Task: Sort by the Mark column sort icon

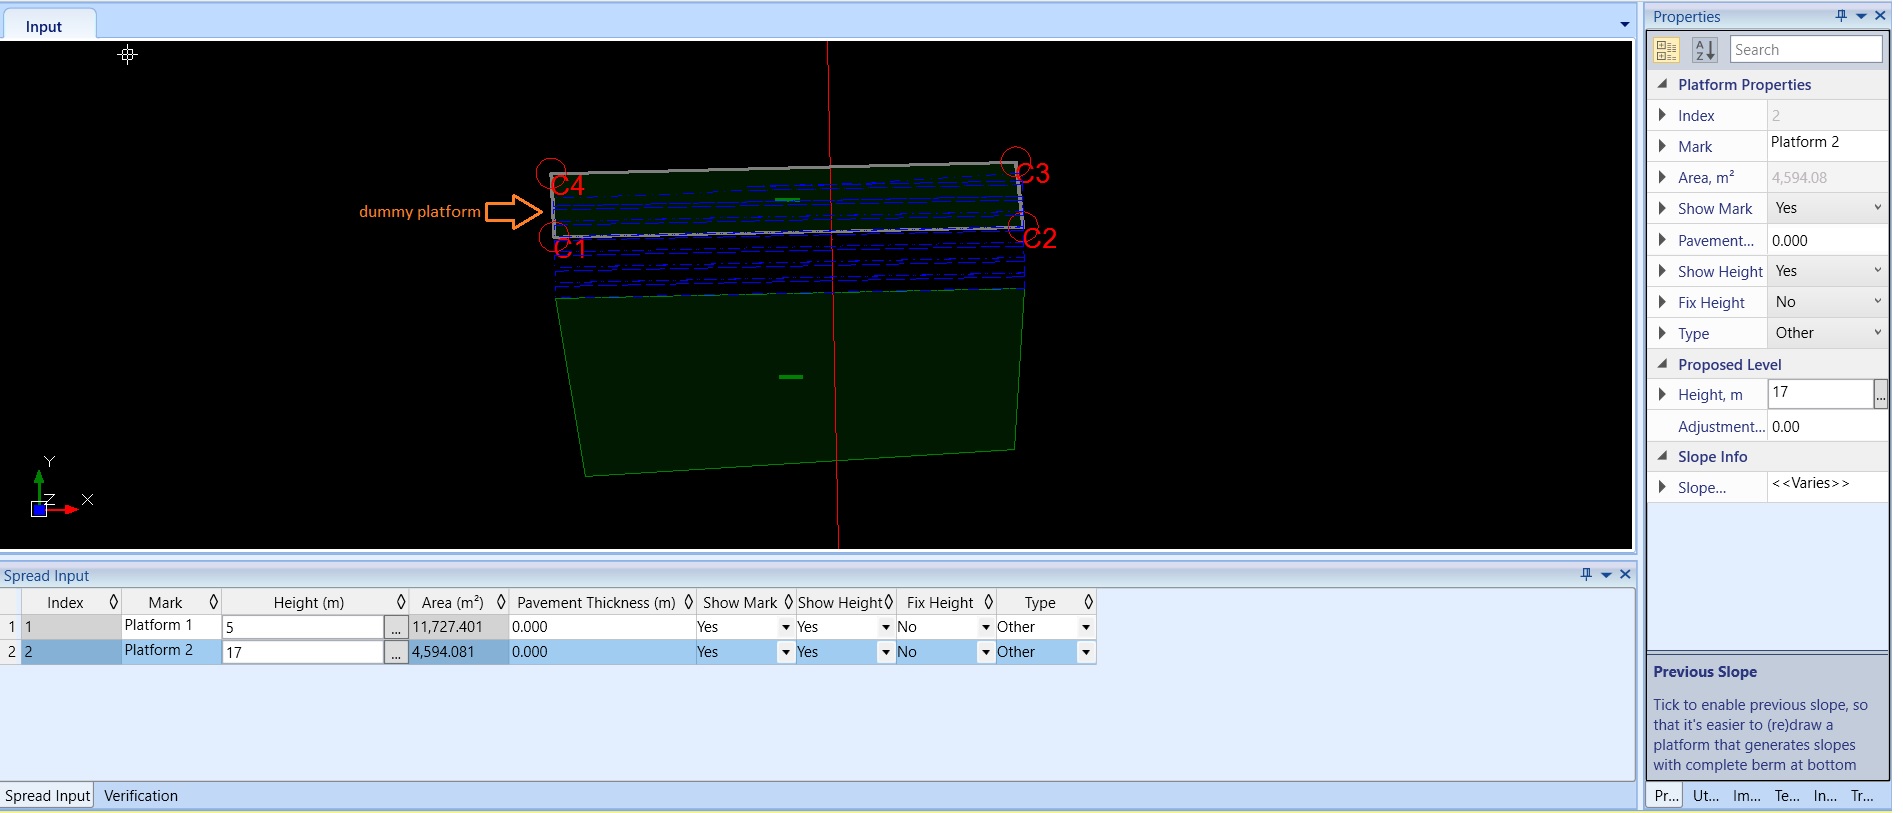Action: 213,602
